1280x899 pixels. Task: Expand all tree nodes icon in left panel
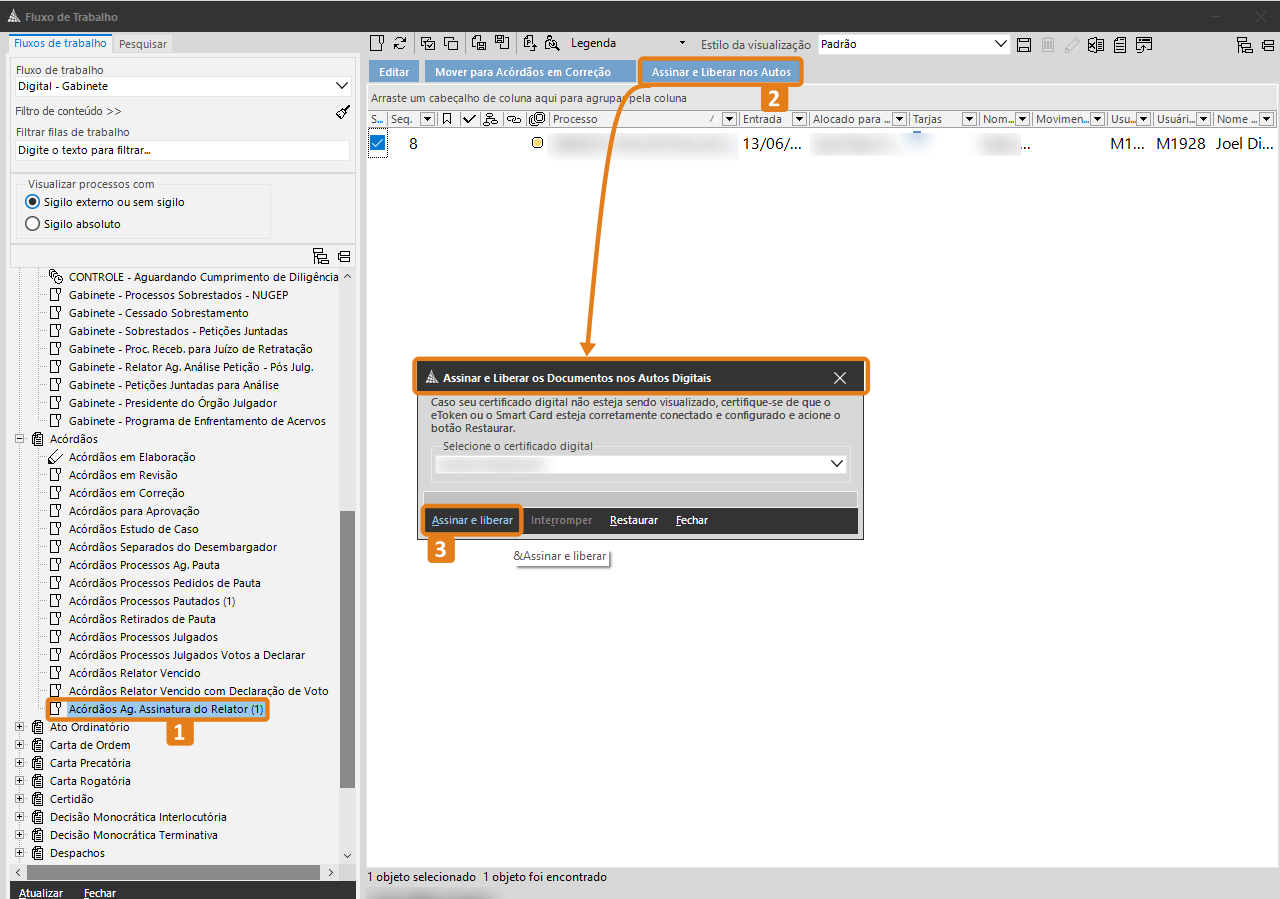[x=321, y=256]
